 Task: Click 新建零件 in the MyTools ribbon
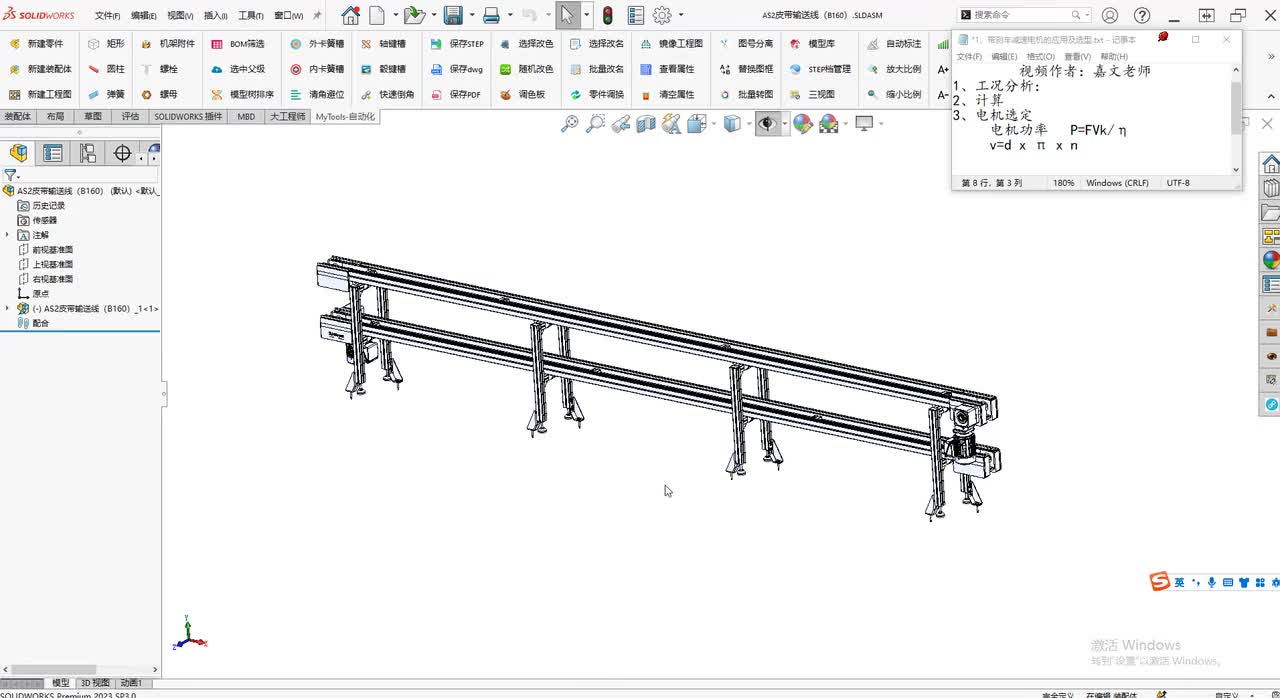36,44
